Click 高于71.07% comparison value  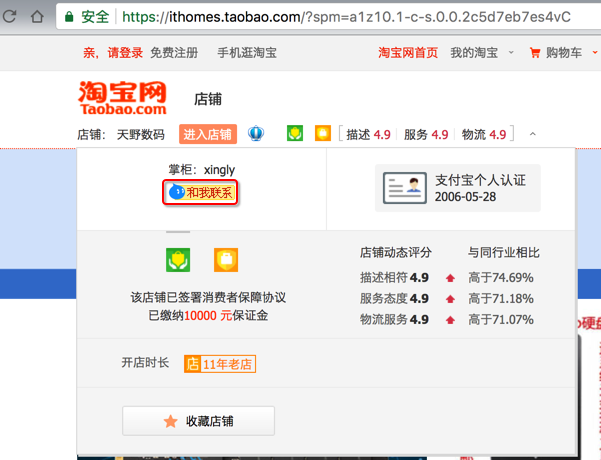click(x=501, y=319)
